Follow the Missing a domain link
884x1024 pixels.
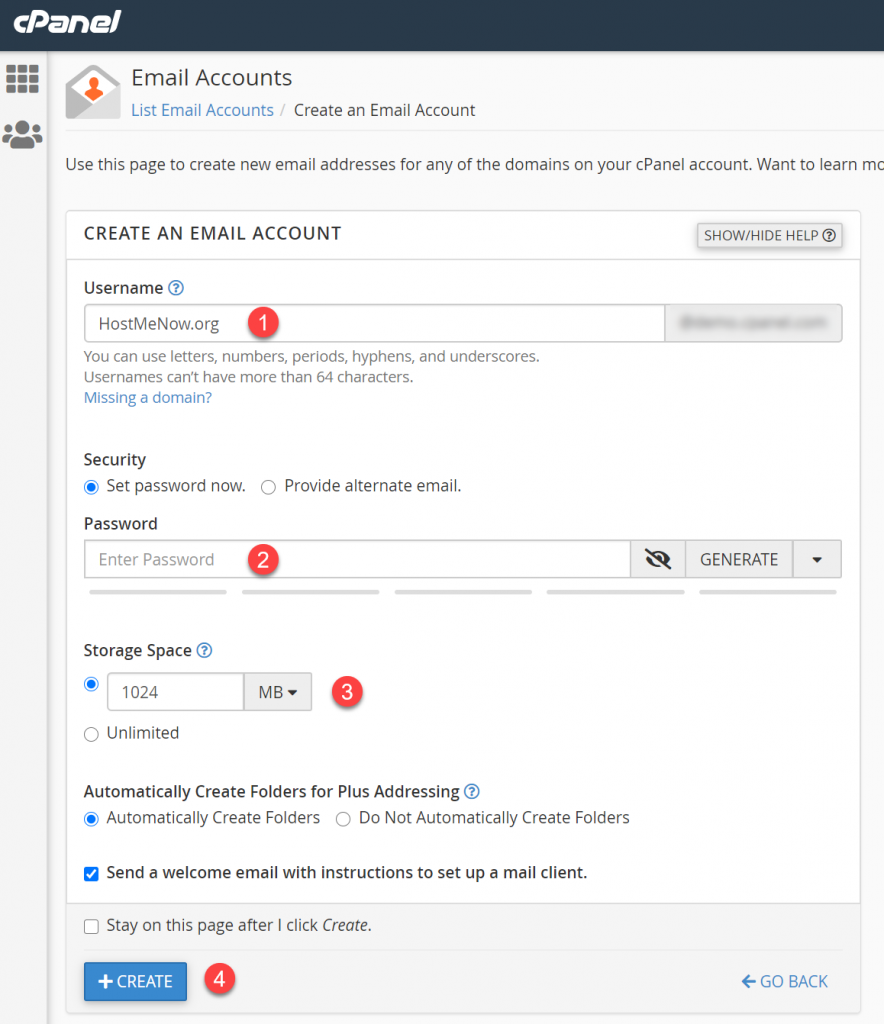pos(147,397)
